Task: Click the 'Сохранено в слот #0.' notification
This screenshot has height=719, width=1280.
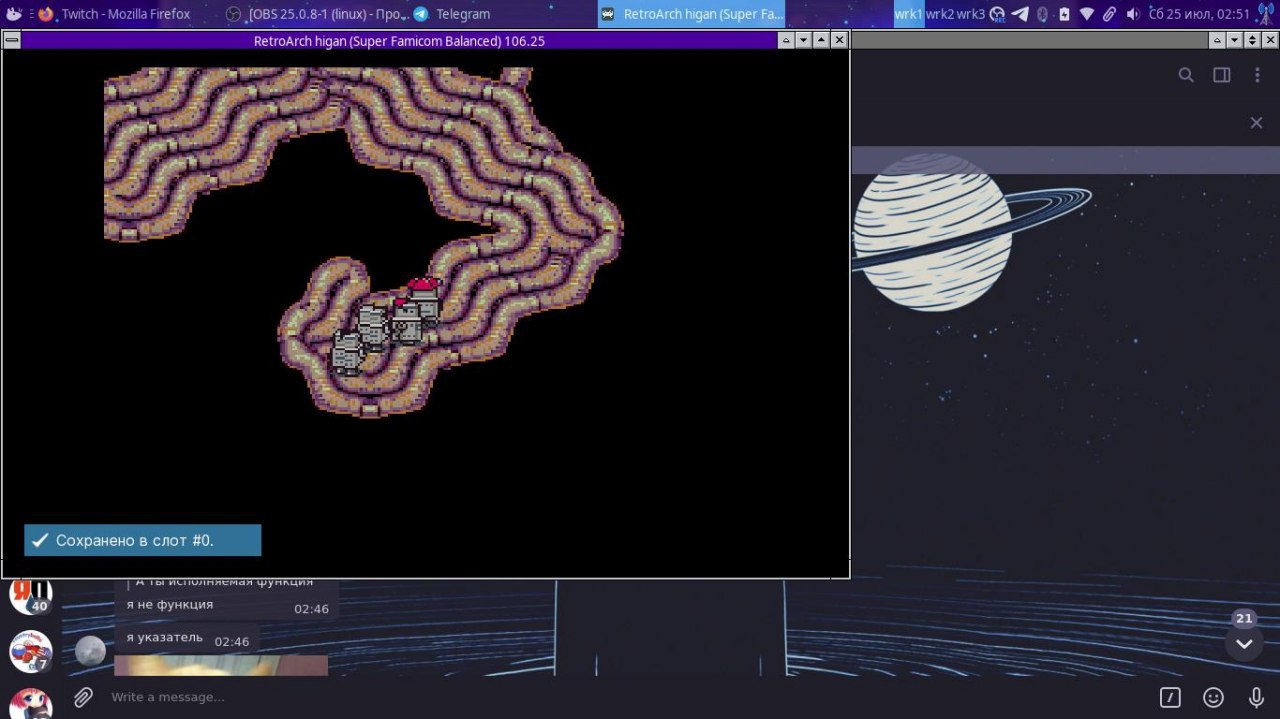Action: (x=143, y=540)
